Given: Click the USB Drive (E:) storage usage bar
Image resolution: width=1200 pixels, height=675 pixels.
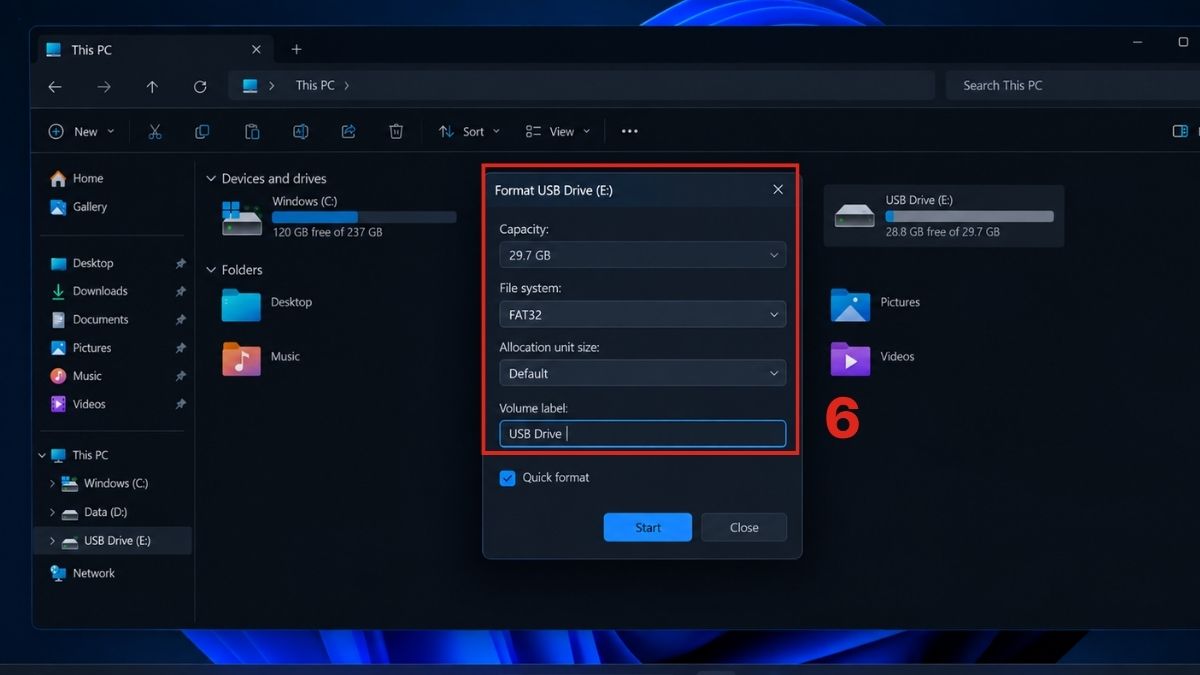Looking at the screenshot, I should coord(969,216).
